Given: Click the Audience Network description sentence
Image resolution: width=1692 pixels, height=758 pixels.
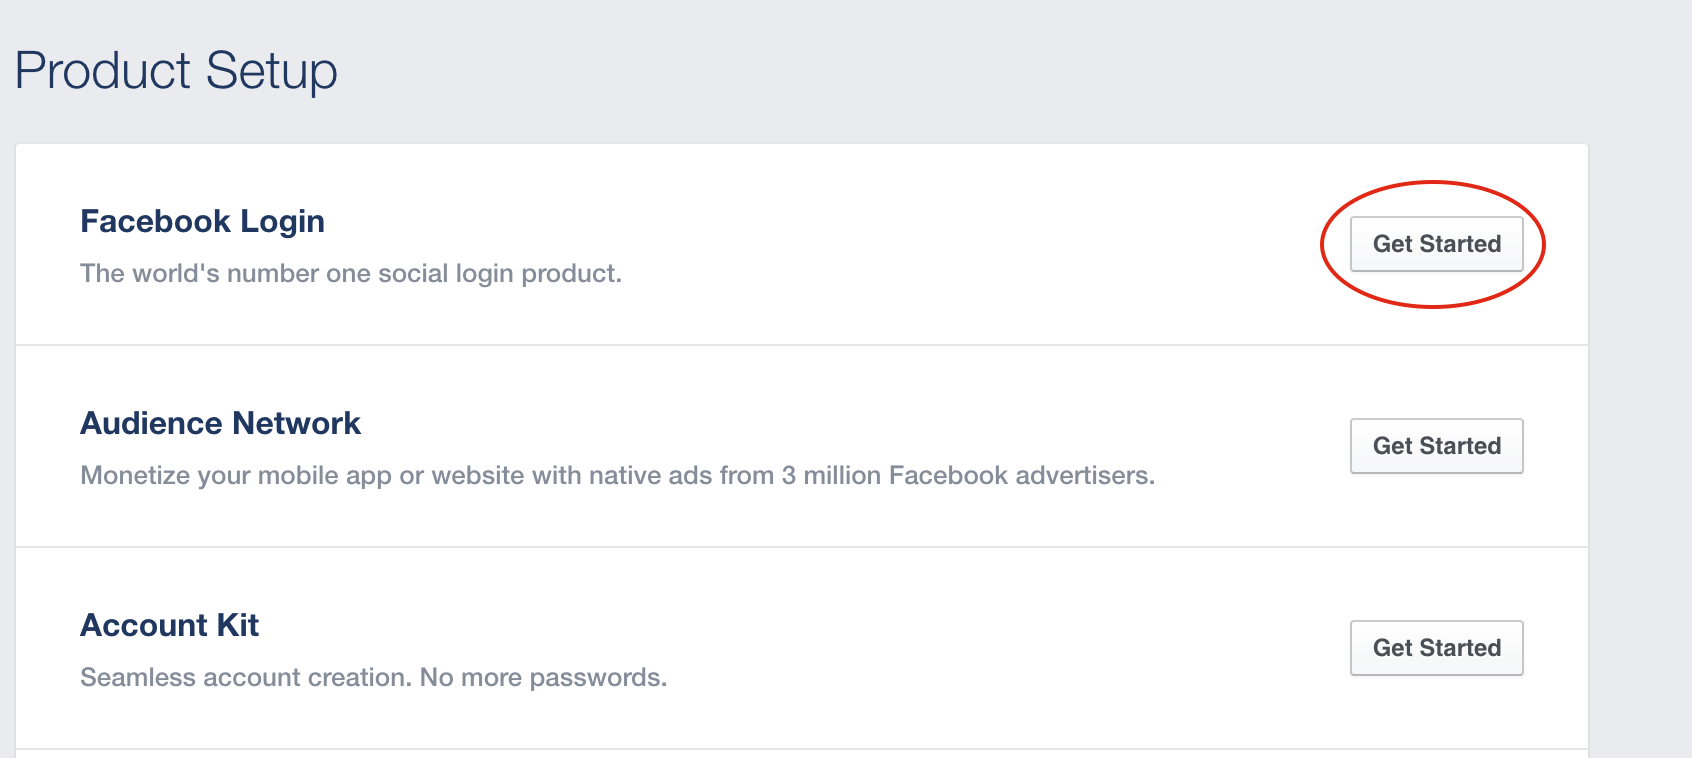Looking at the screenshot, I should point(617,475).
